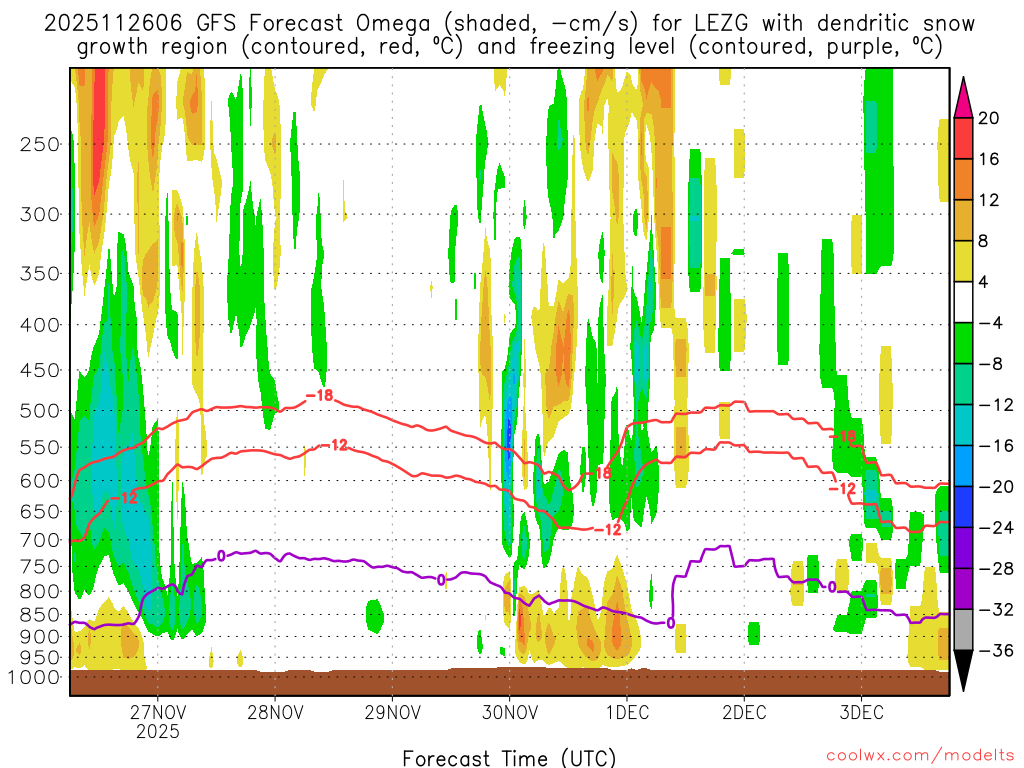Select the 3DEC date label
Screen dimensions: 1024x768
point(861,713)
